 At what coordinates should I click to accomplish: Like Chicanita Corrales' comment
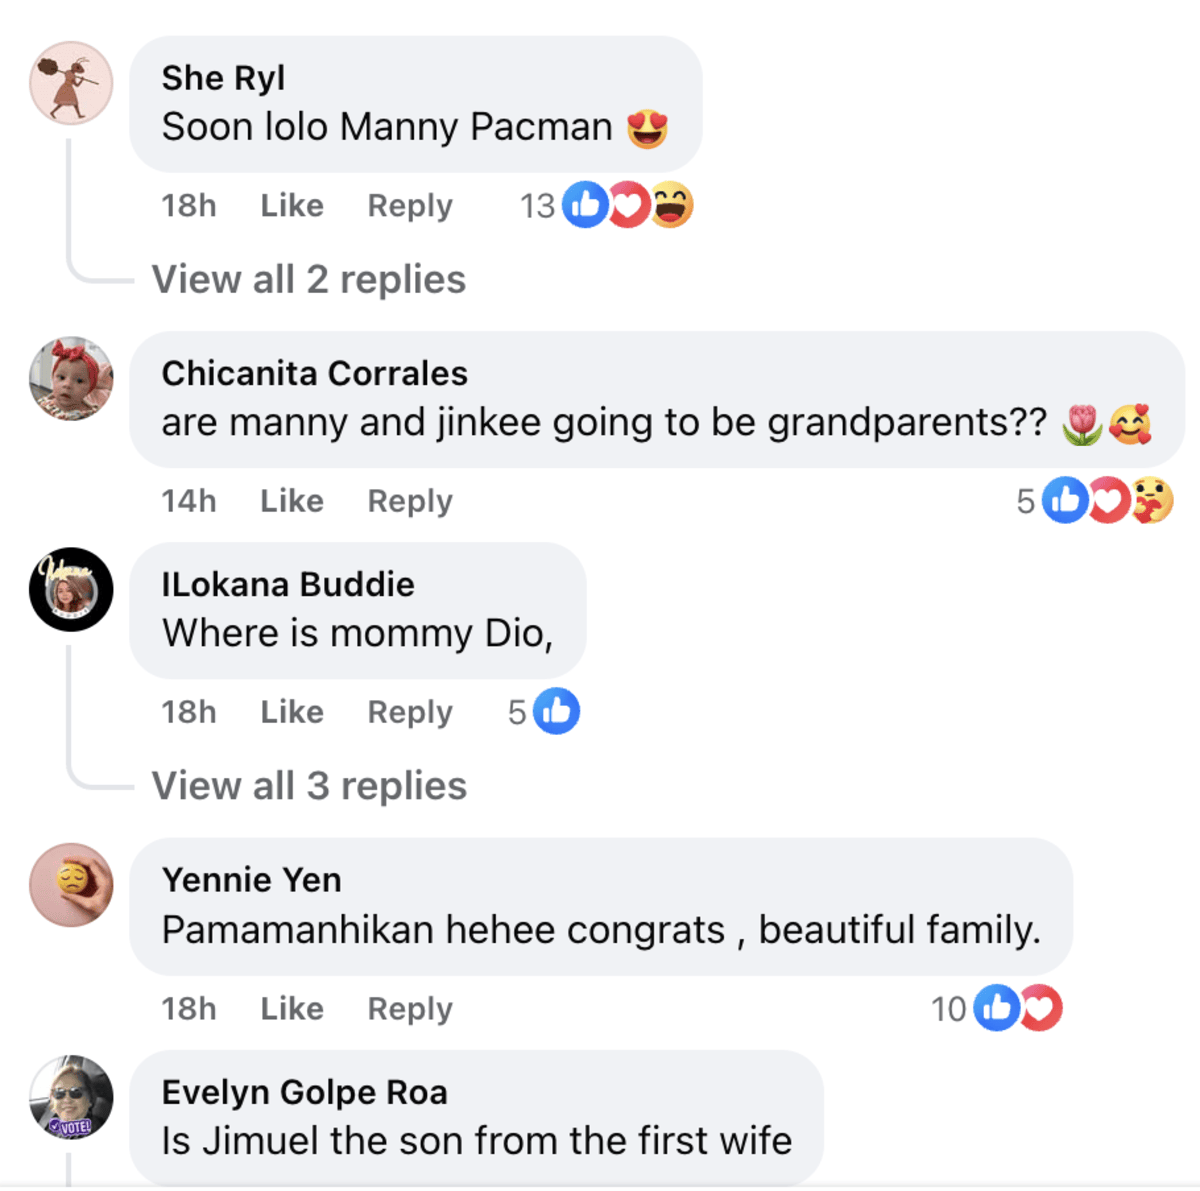[292, 501]
